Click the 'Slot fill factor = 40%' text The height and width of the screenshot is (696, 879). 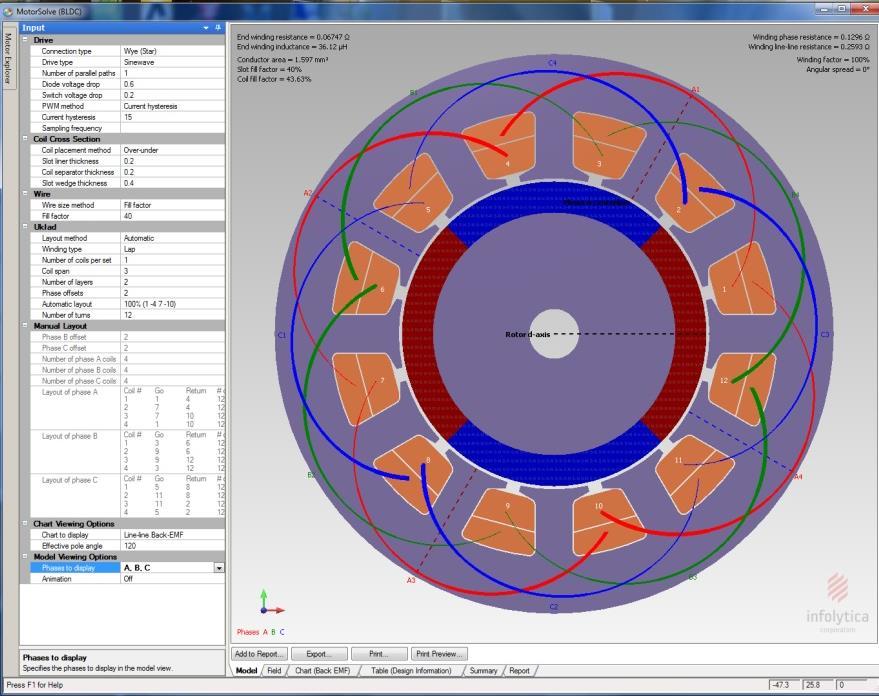point(269,69)
